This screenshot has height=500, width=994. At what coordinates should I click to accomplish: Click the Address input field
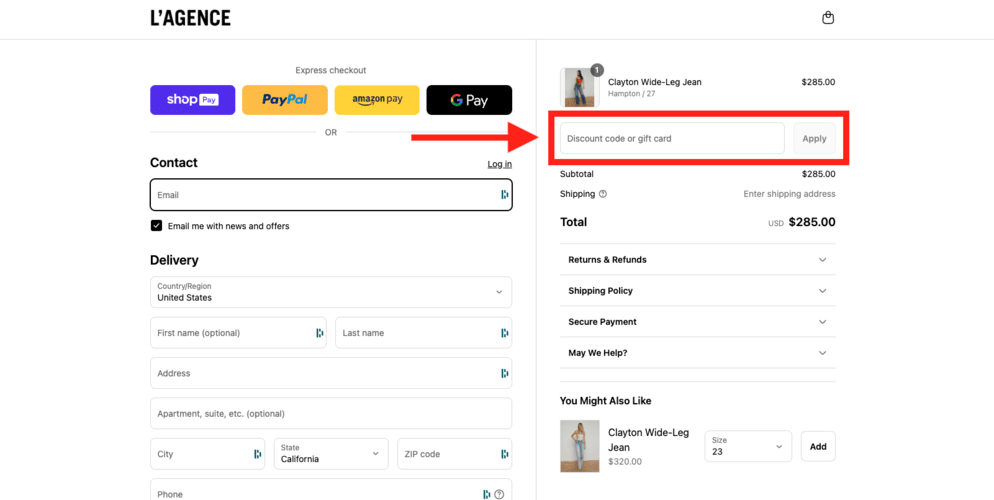point(331,373)
